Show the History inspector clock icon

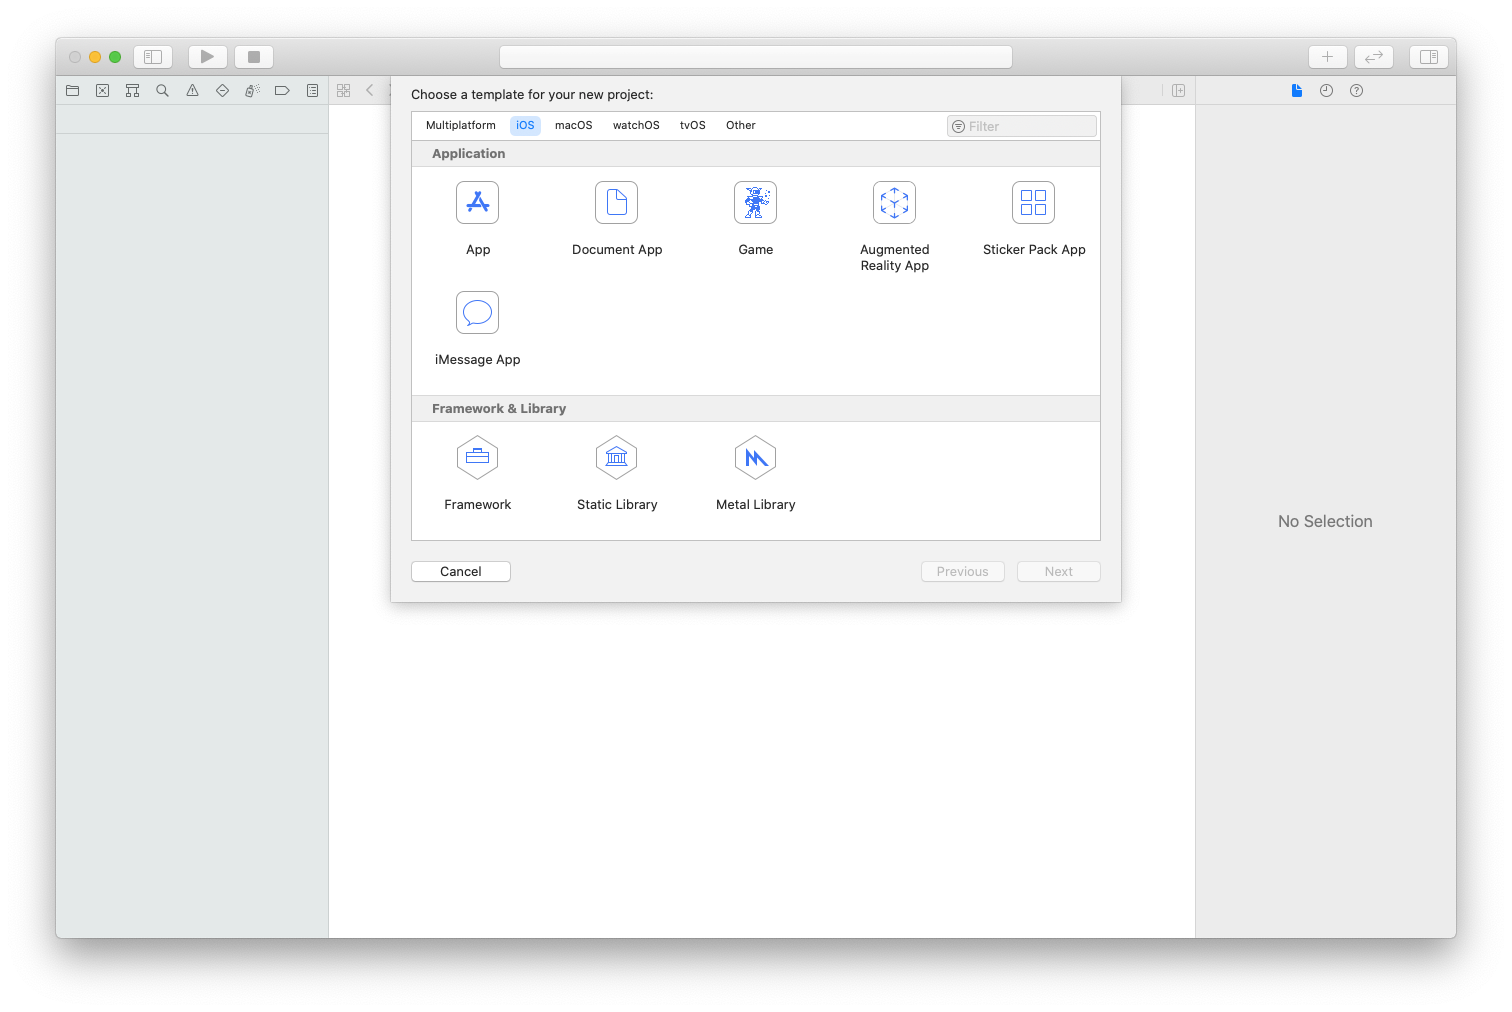point(1327,90)
